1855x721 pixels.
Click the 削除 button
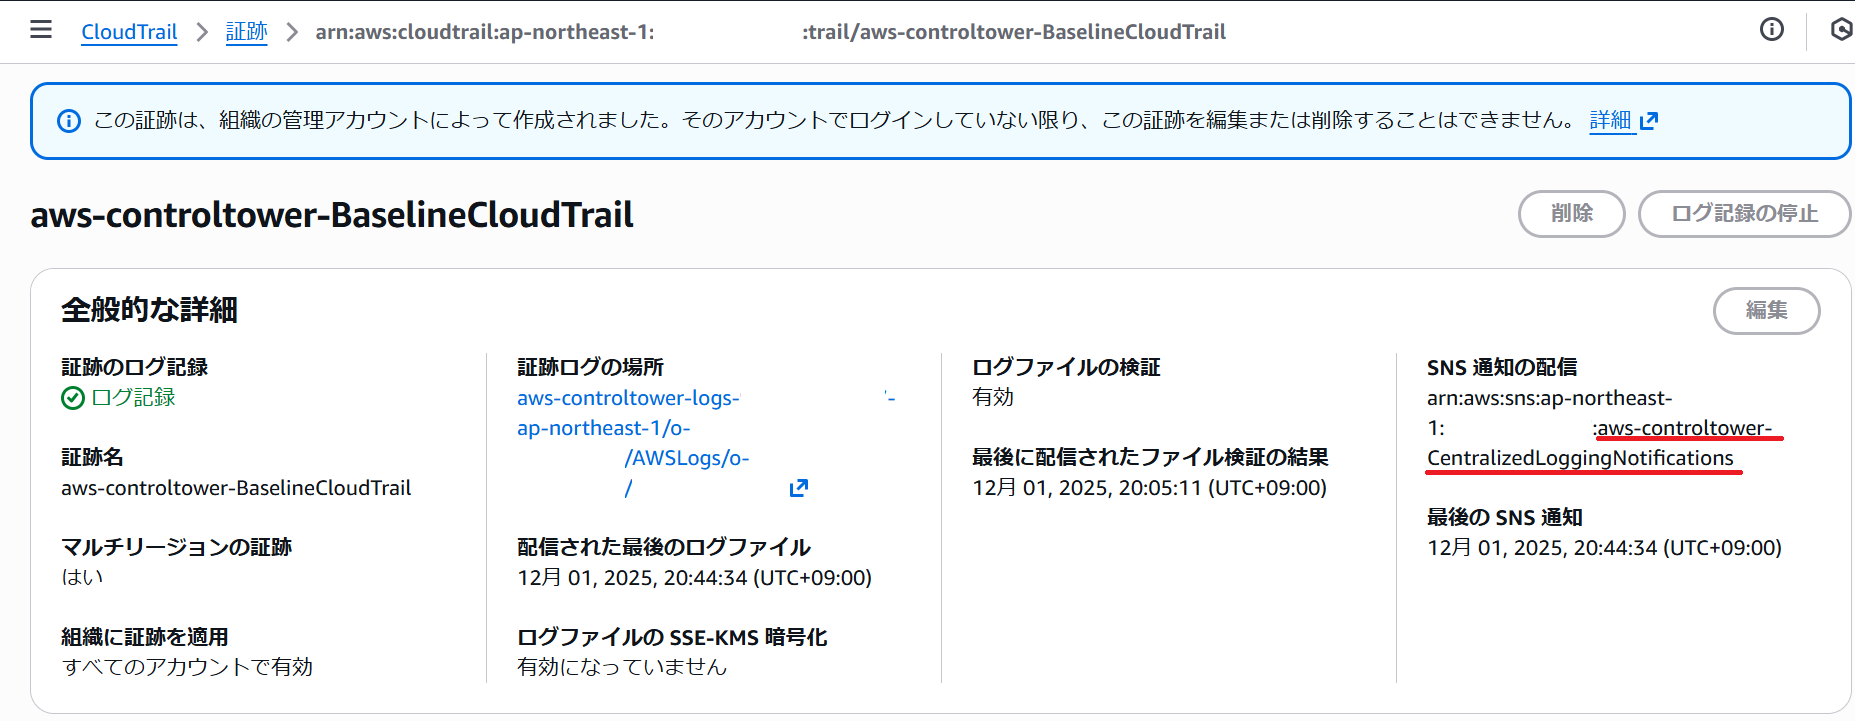click(1571, 213)
